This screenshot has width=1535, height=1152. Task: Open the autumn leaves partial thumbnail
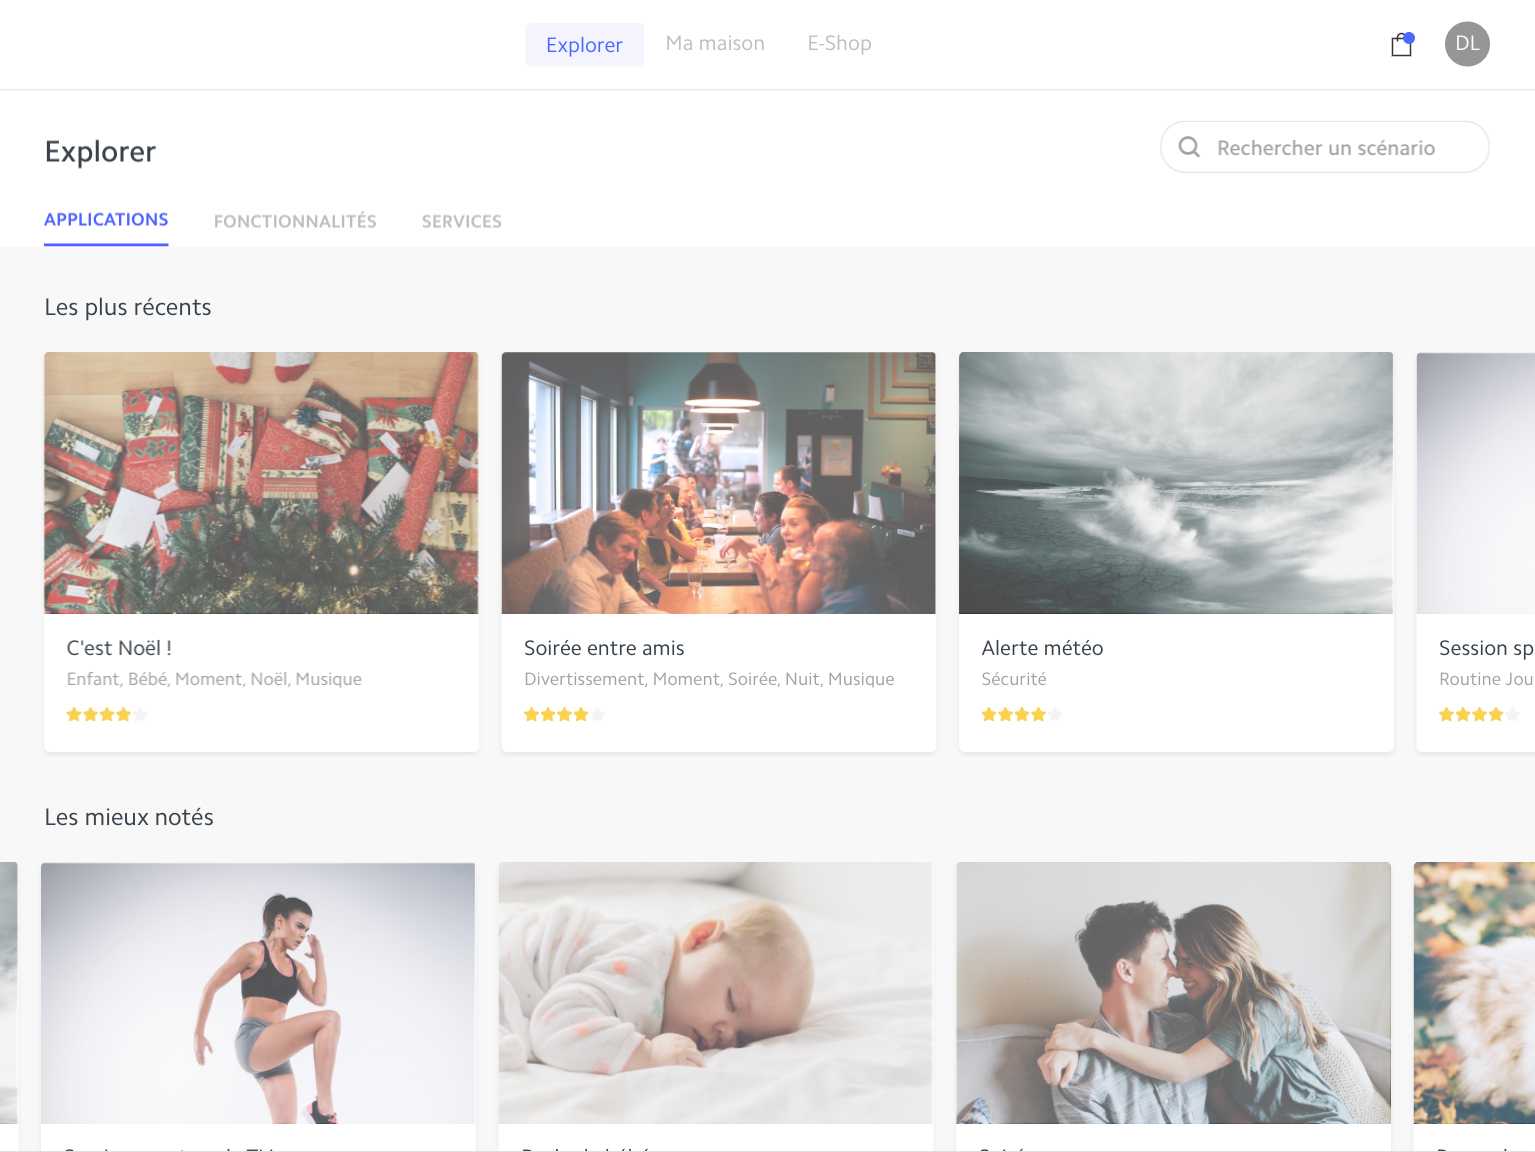point(1474,993)
